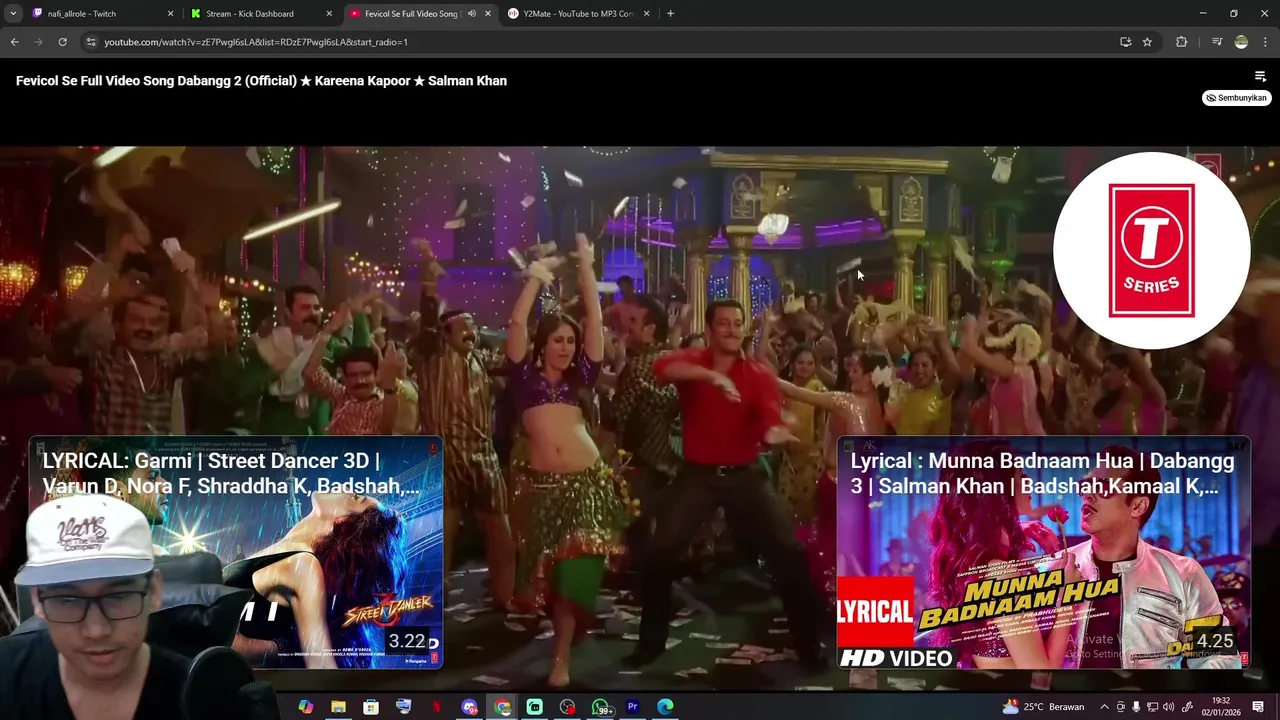Switch to the Y2Mate YouTube to MP3 tab
The width and height of the screenshot is (1280, 720).
[578, 13]
